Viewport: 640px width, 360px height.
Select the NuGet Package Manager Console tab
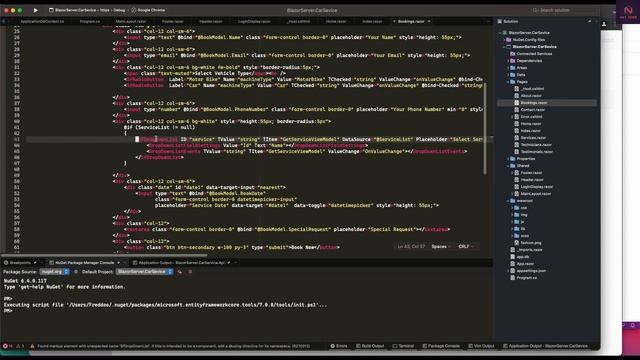pyautogui.click(x=85, y=263)
